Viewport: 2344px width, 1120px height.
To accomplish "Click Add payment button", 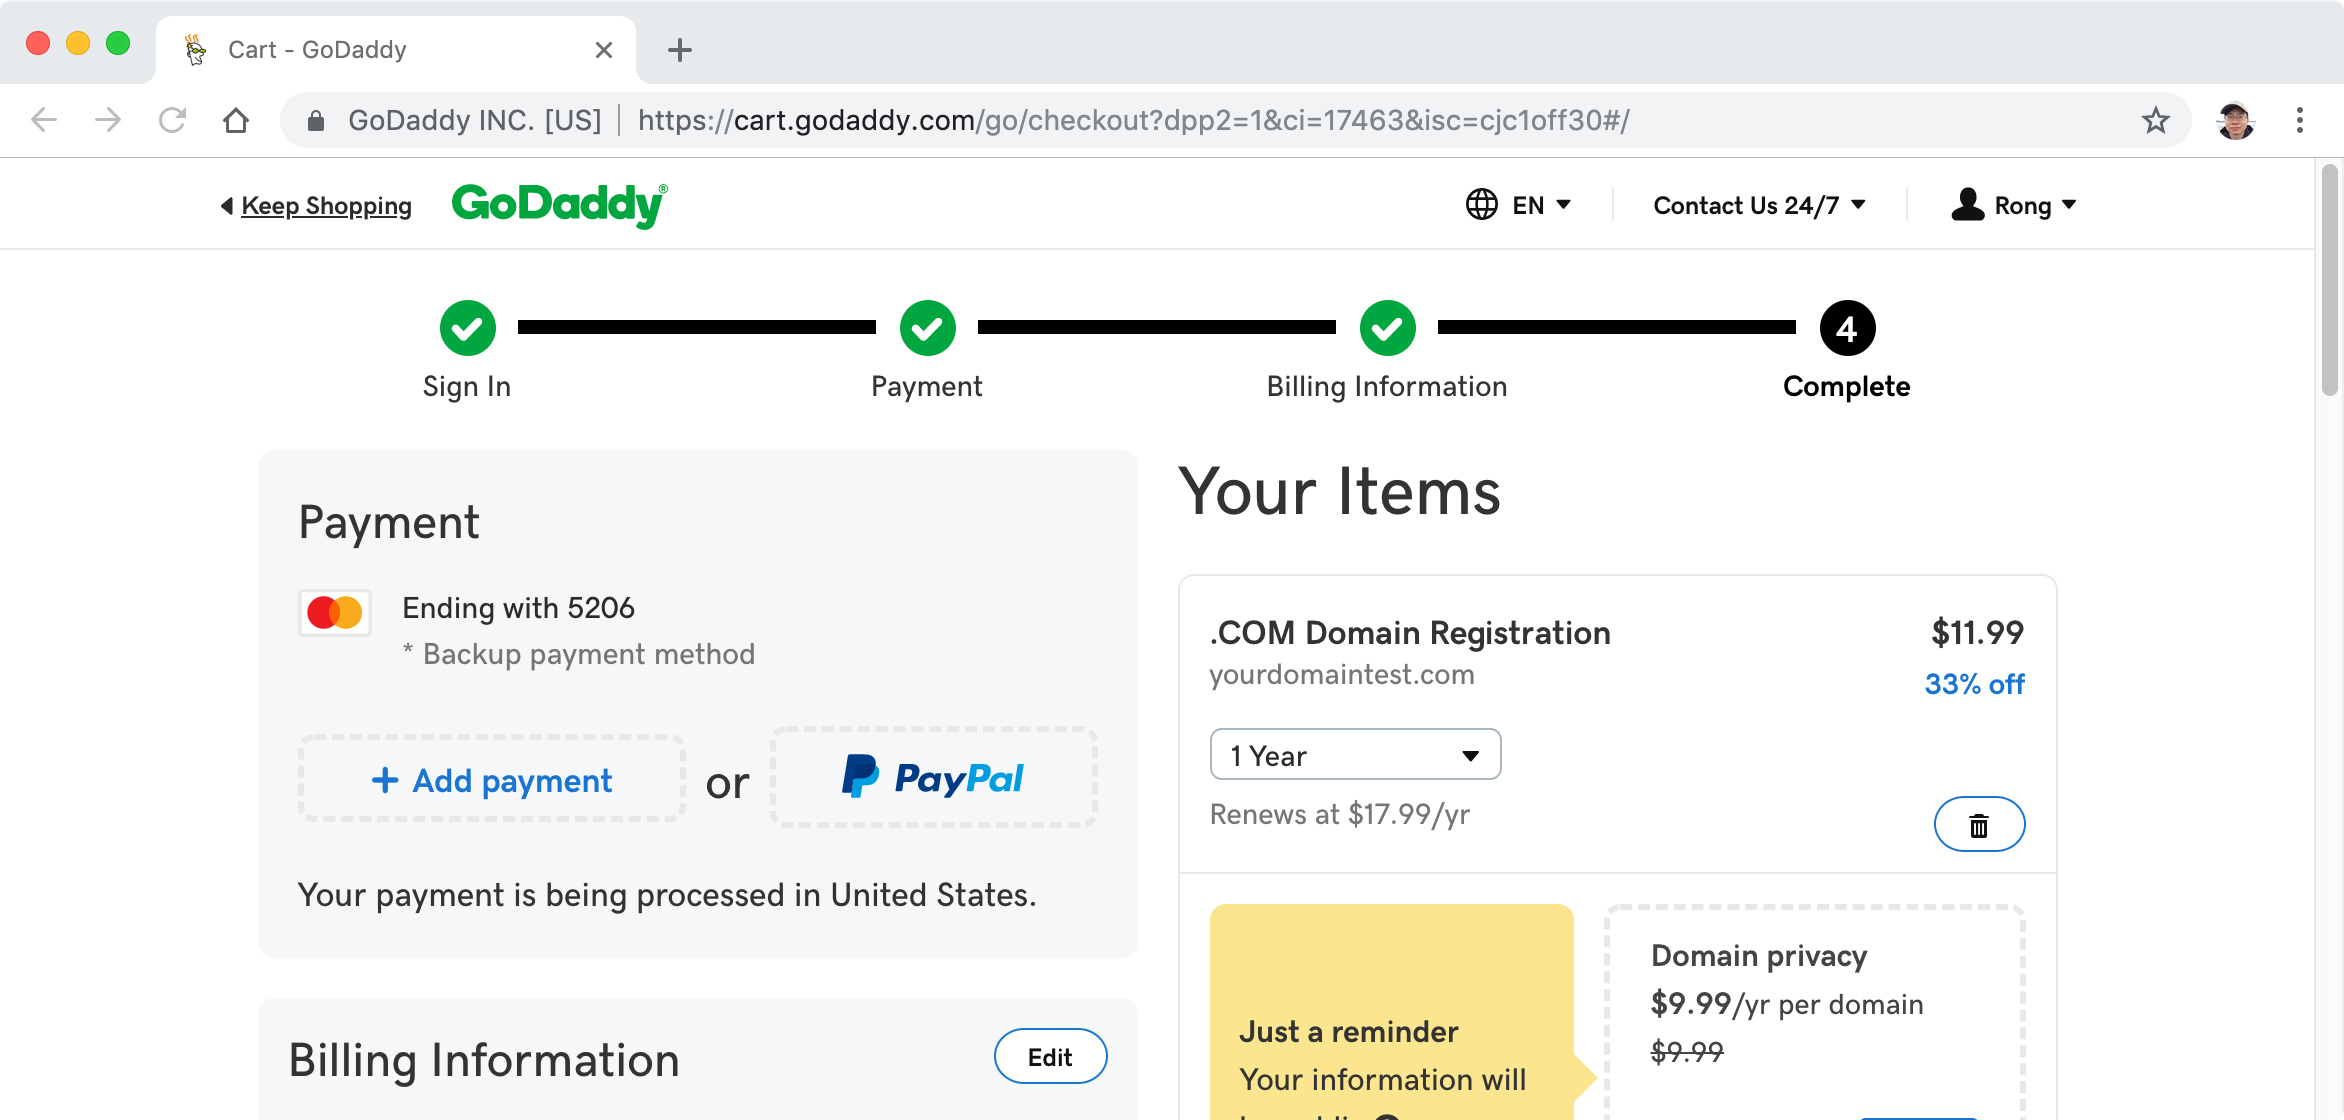I will pos(492,780).
